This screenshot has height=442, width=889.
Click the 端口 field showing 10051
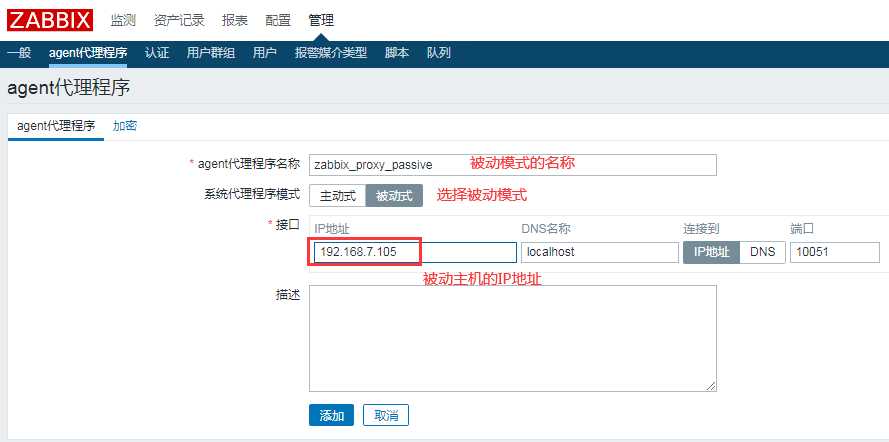click(x=835, y=252)
